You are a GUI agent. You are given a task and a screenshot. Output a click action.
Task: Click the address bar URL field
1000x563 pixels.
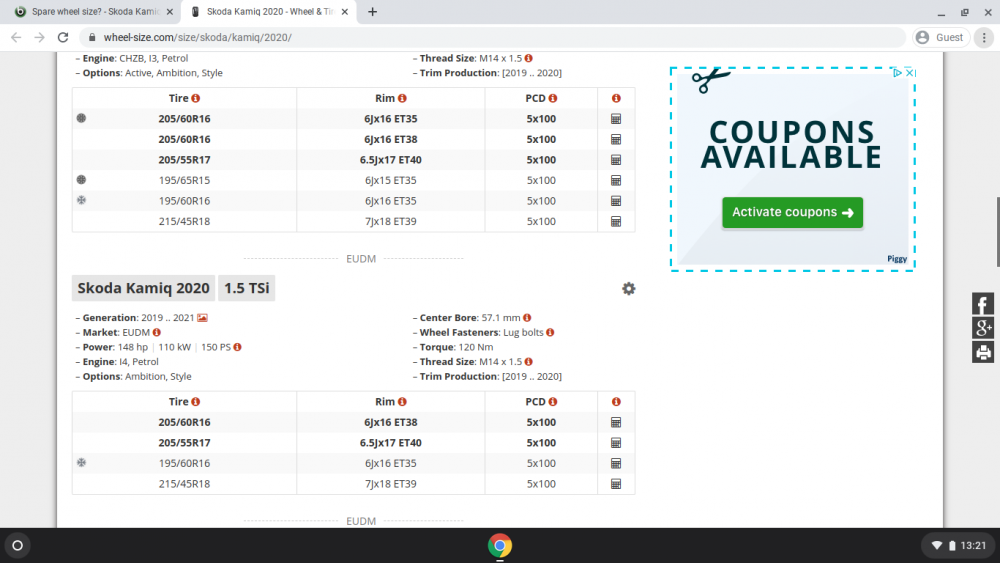491,38
